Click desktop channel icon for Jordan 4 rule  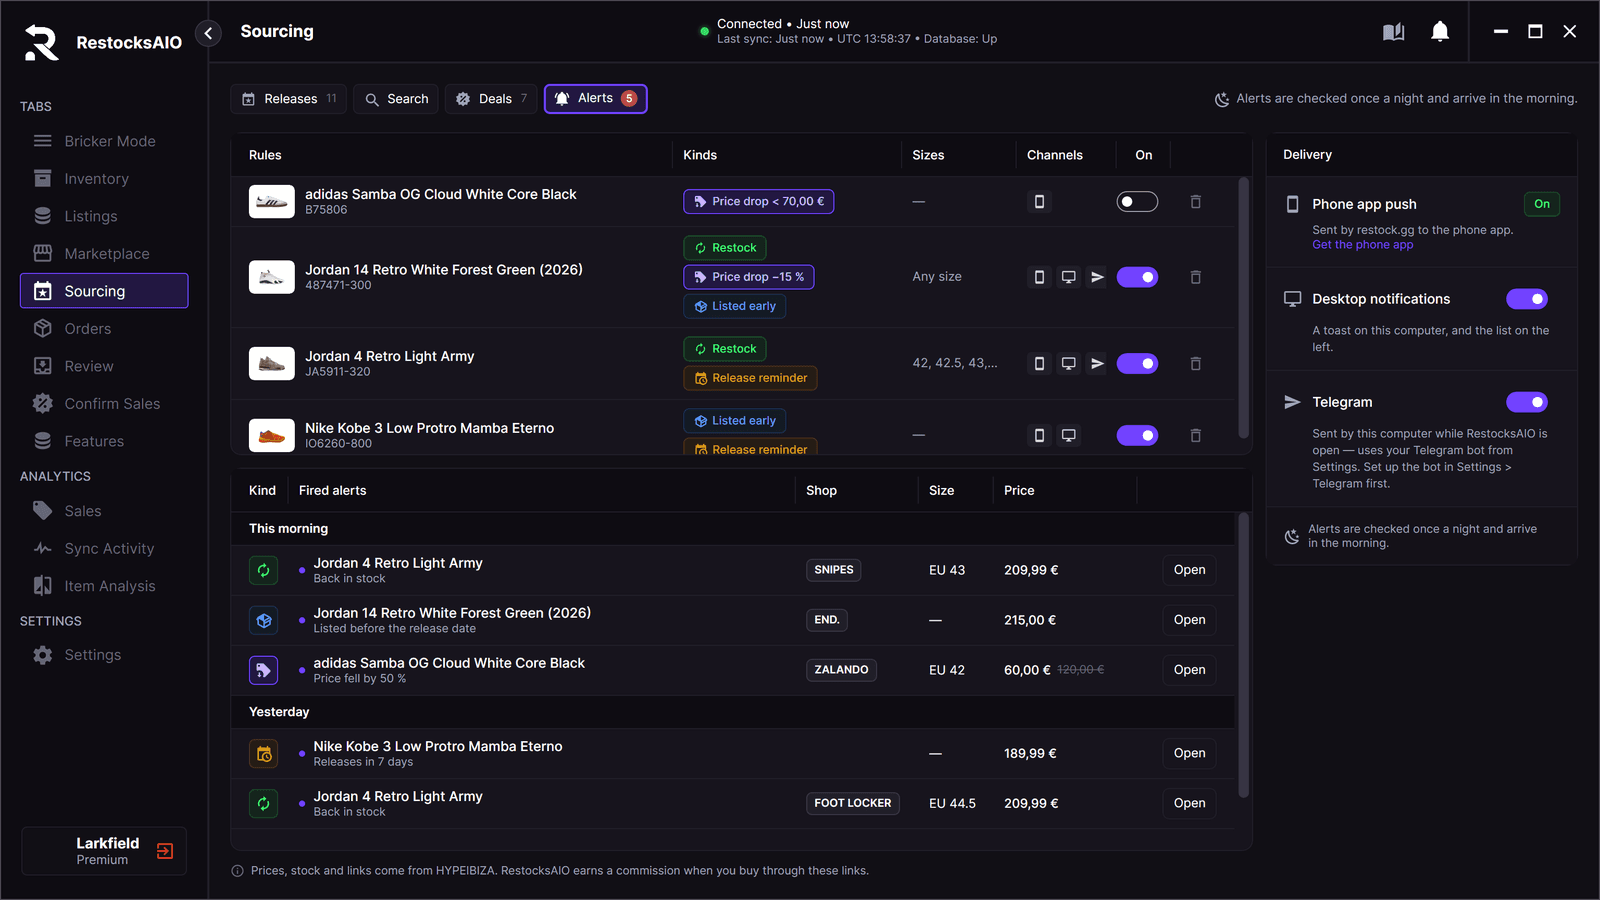[x=1068, y=364]
